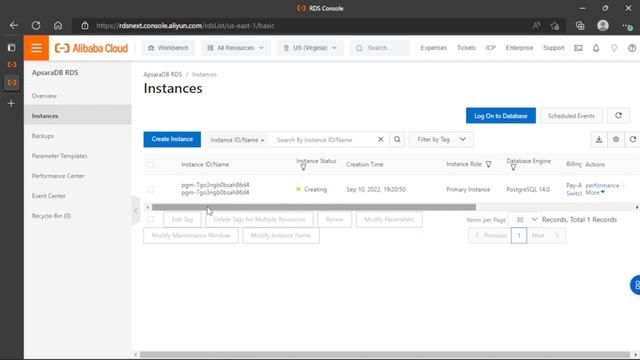Toggle the vertical tabs pane icon
Image resolution: width=640 pixels, height=360 pixels.
pyautogui.click(x=11, y=48)
